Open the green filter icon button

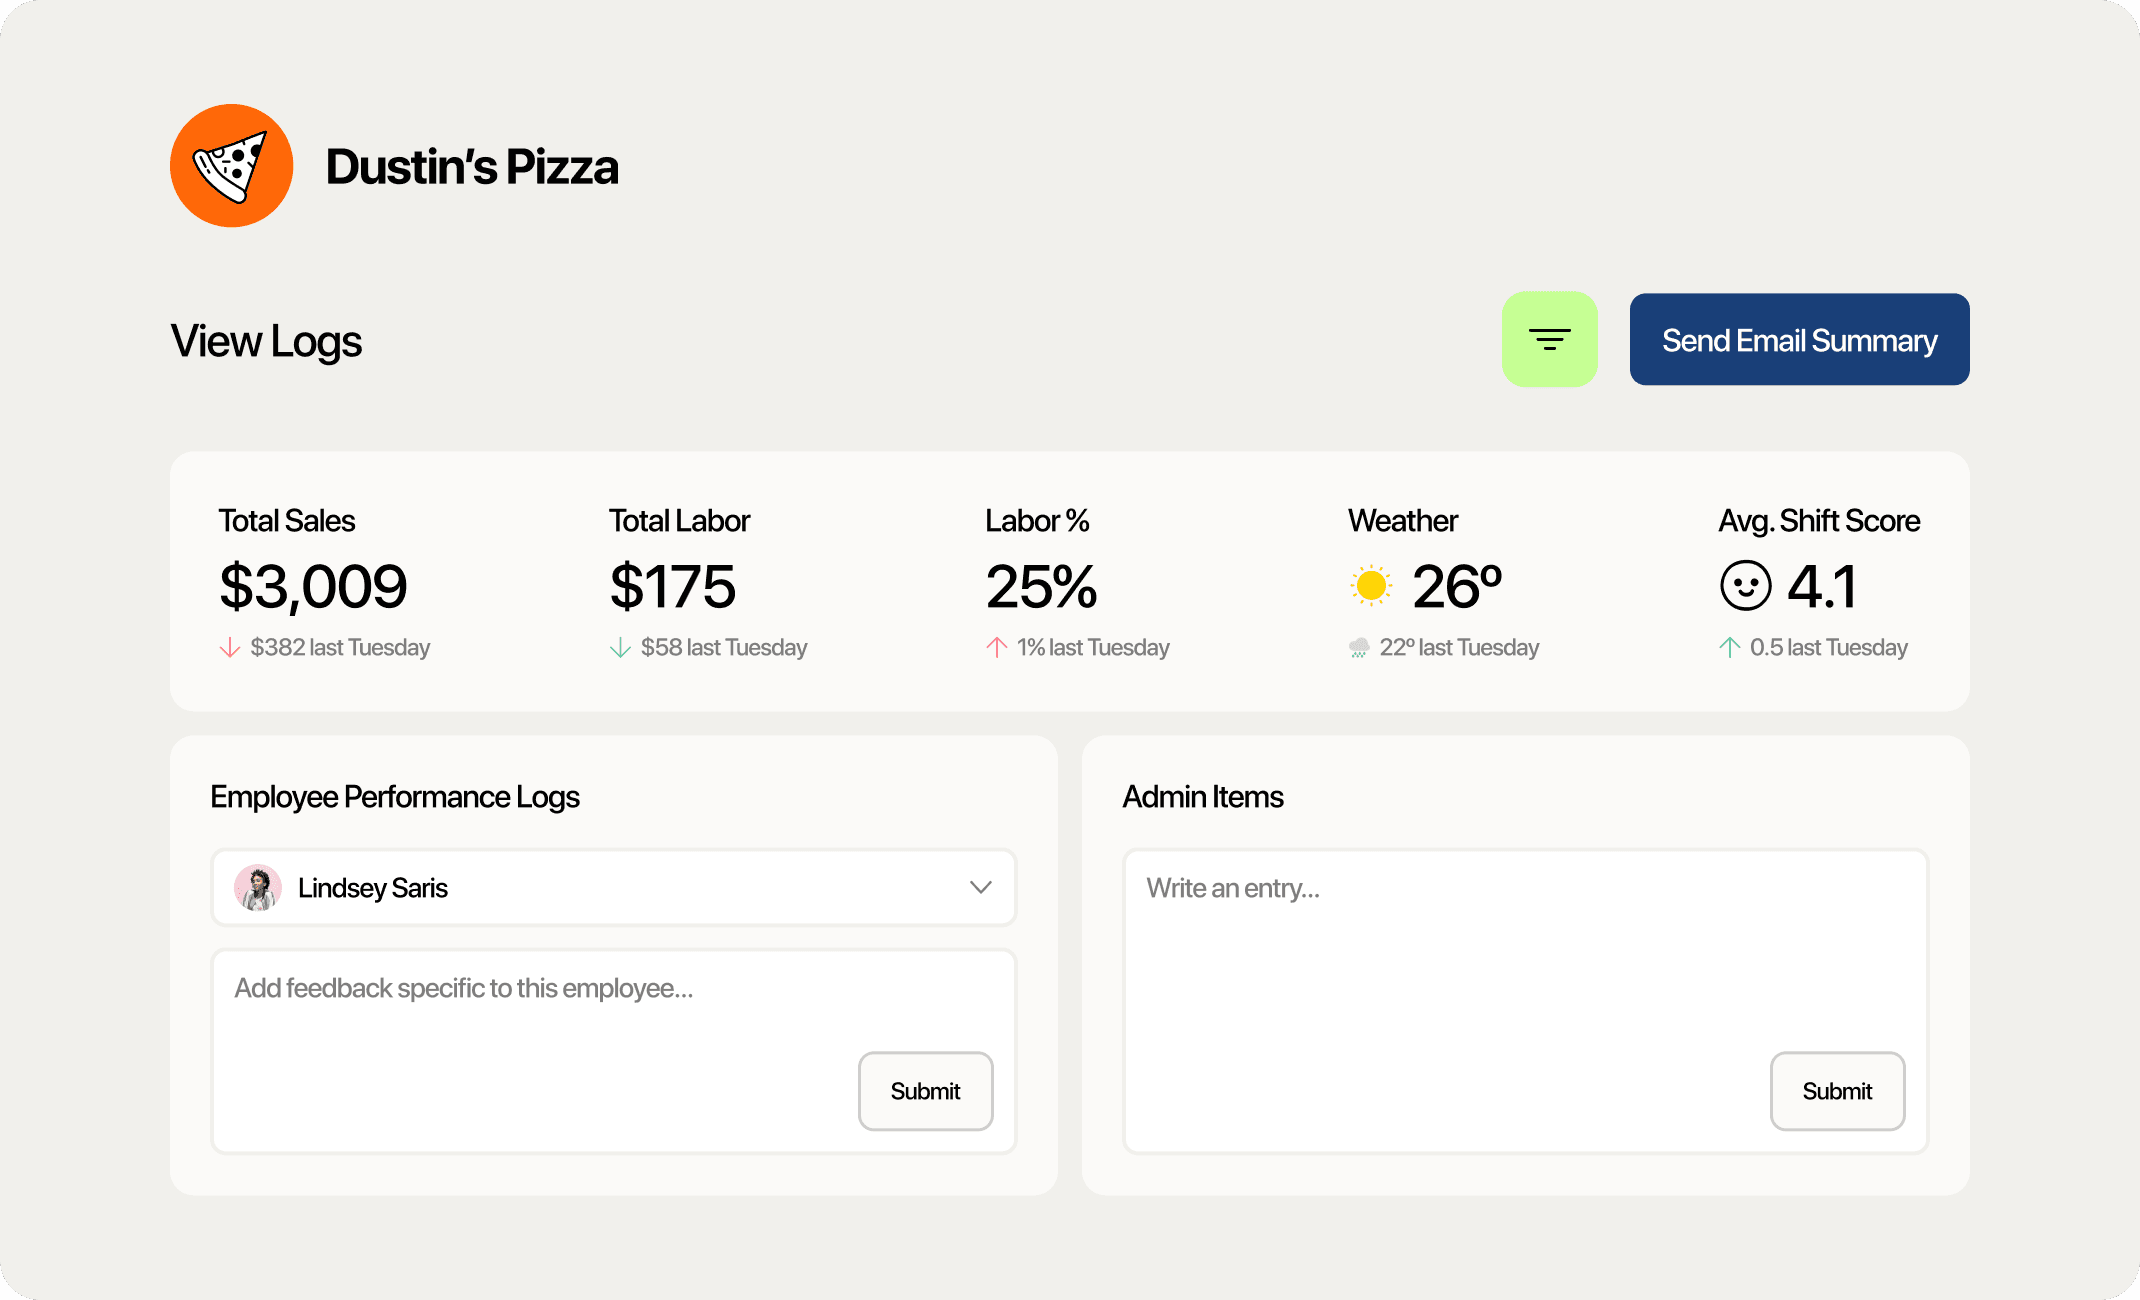point(1549,340)
